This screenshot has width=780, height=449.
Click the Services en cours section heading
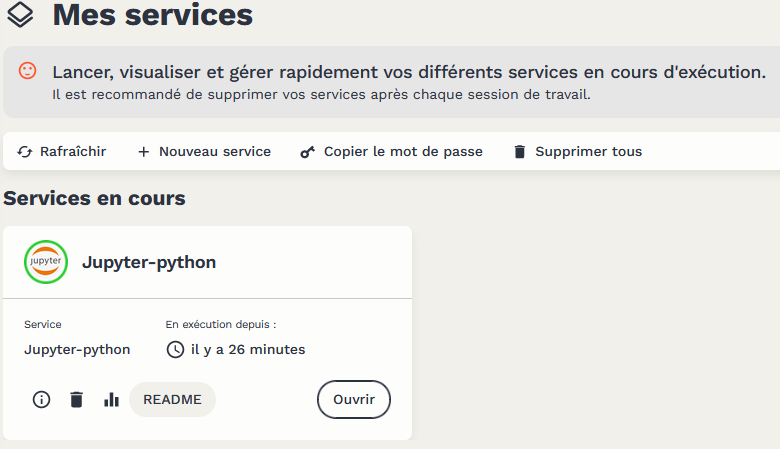click(x=95, y=198)
